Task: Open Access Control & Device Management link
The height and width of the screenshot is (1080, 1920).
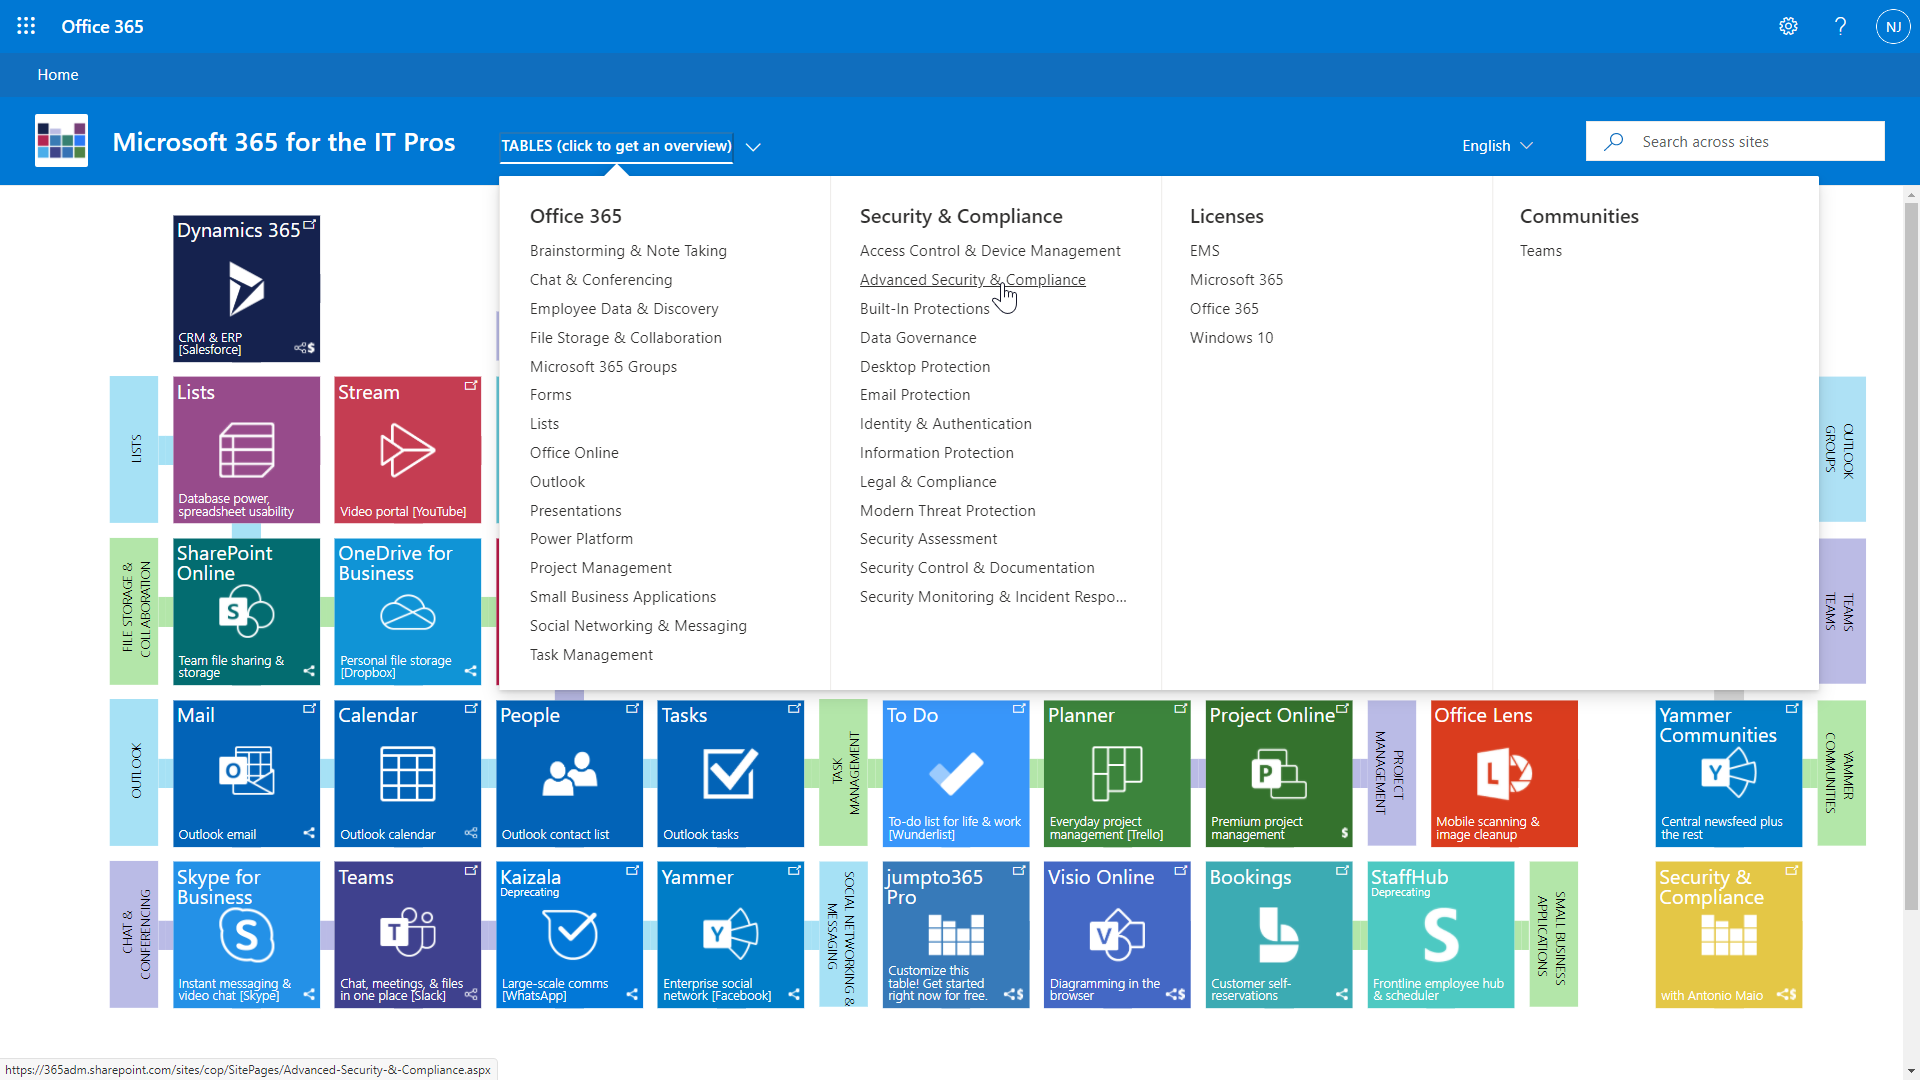Action: [x=990, y=251]
